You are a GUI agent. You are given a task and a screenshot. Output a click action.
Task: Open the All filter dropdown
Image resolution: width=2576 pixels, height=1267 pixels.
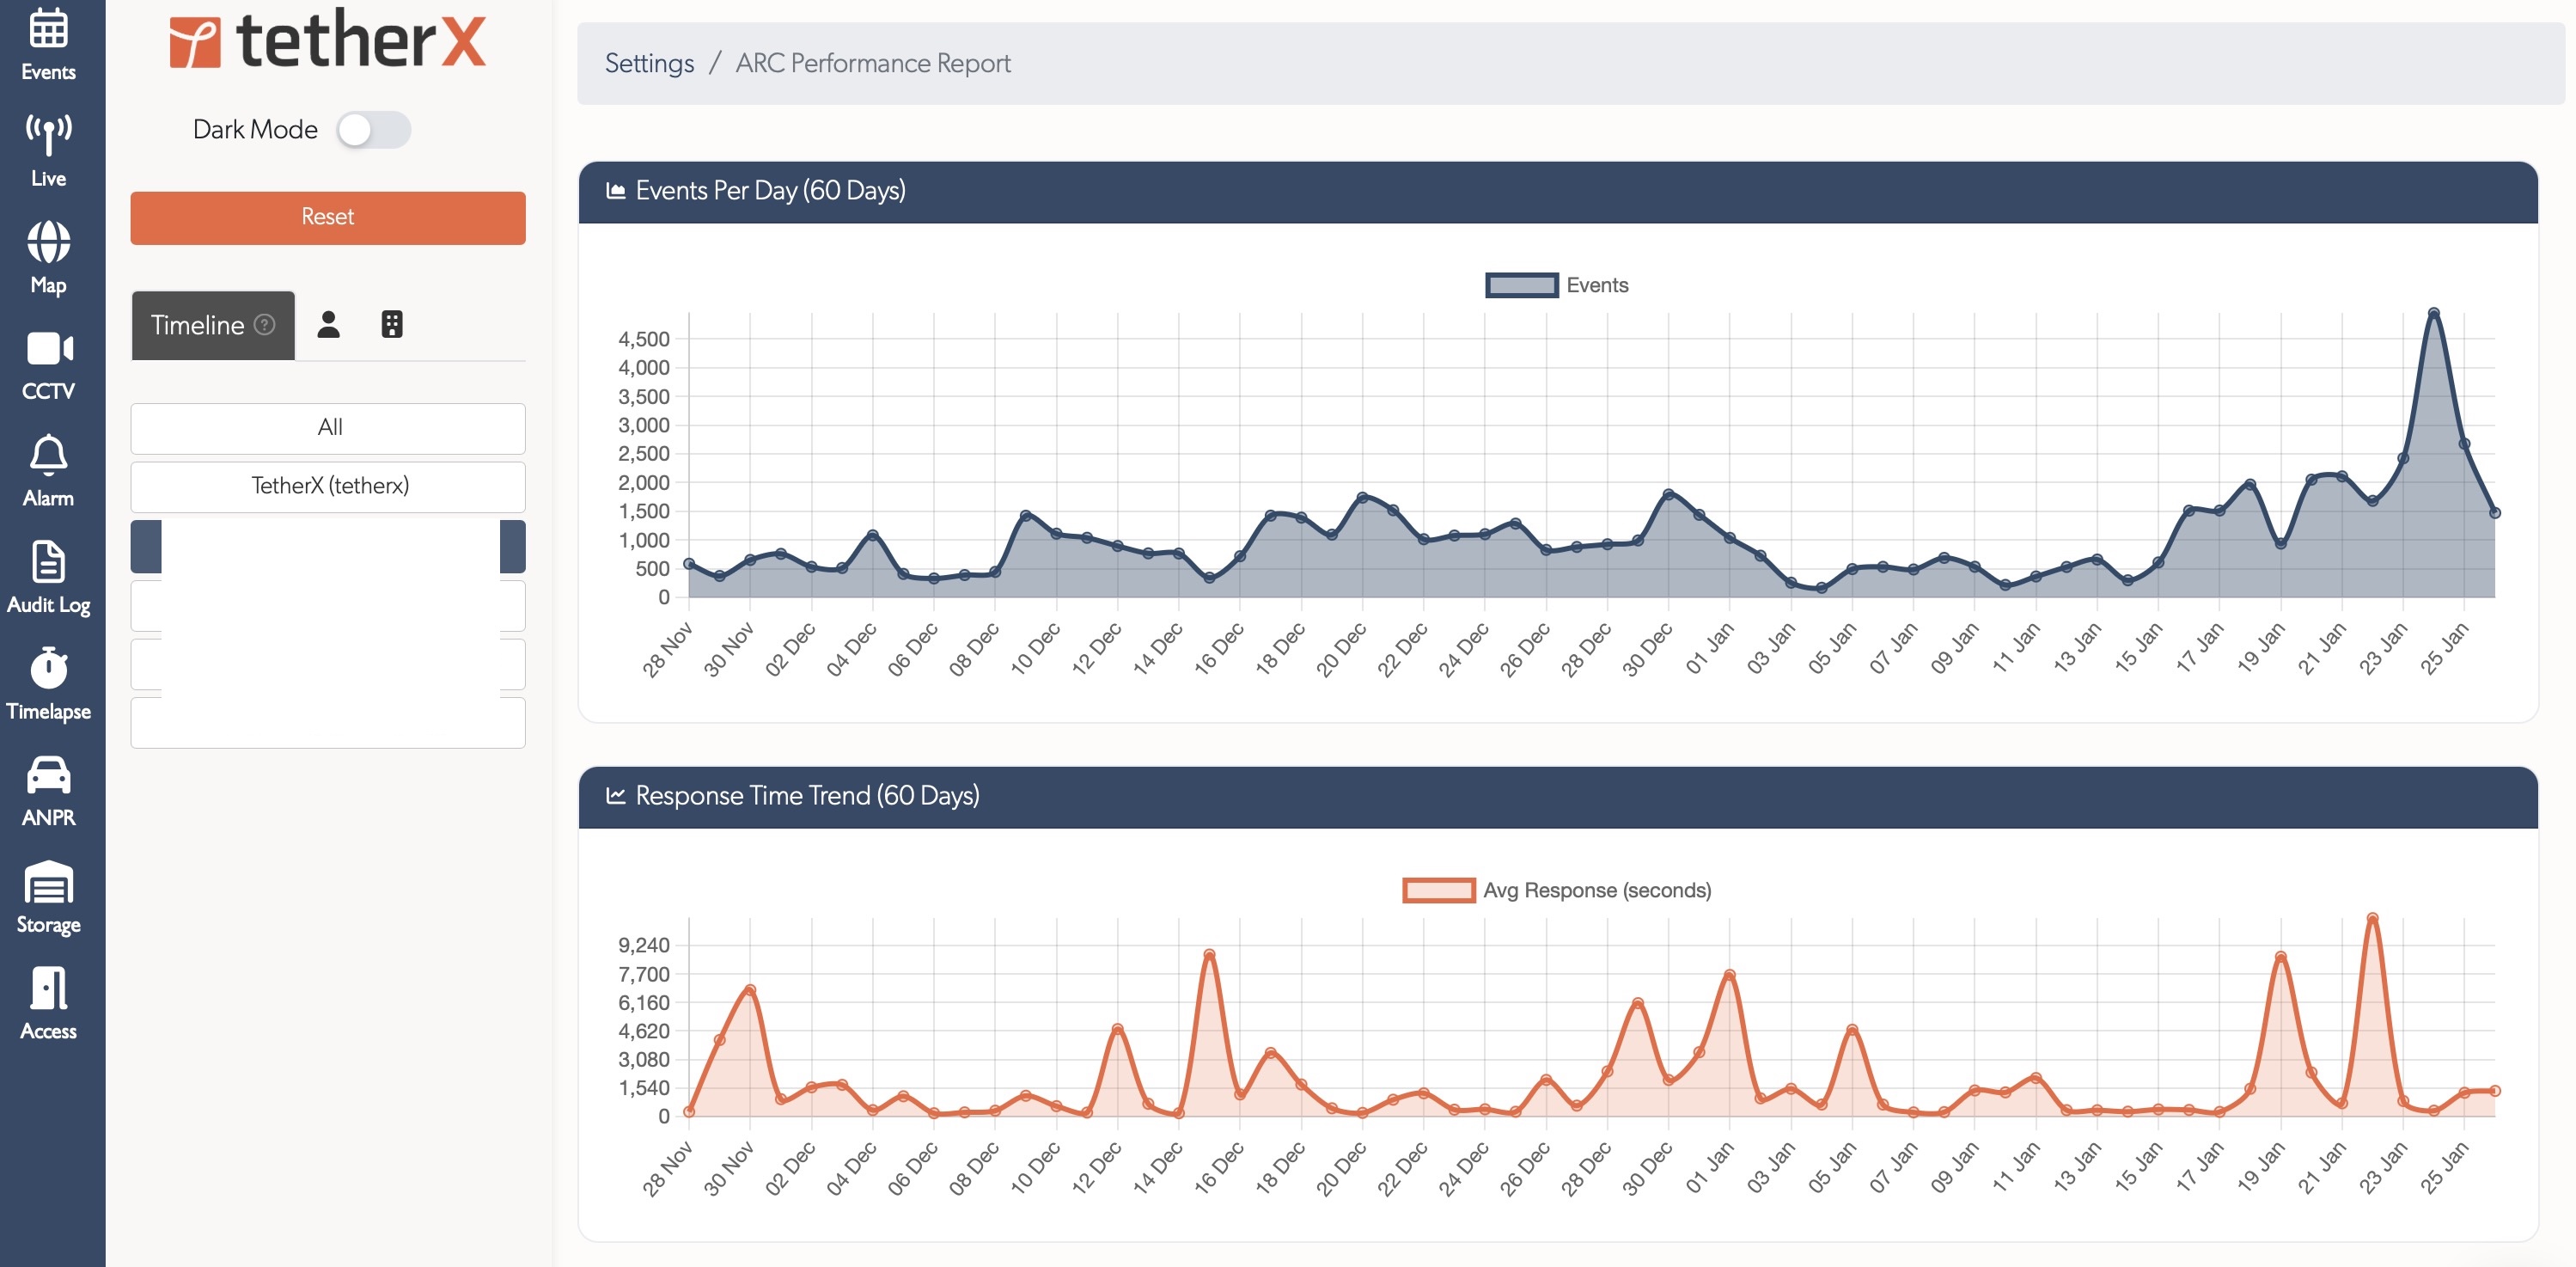click(x=327, y=428)
